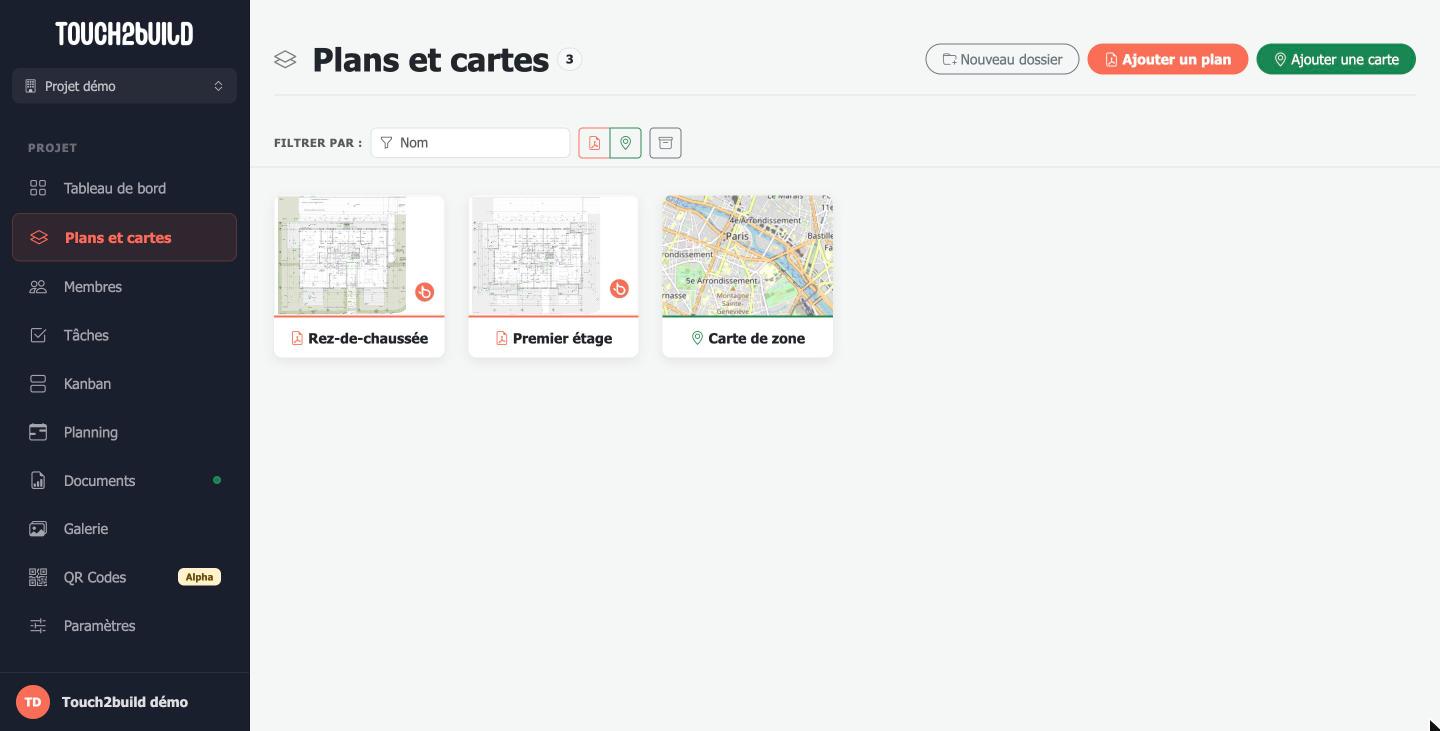Open Tableau de bord in sidebar
1440x731 pixels.
point(124,188)
